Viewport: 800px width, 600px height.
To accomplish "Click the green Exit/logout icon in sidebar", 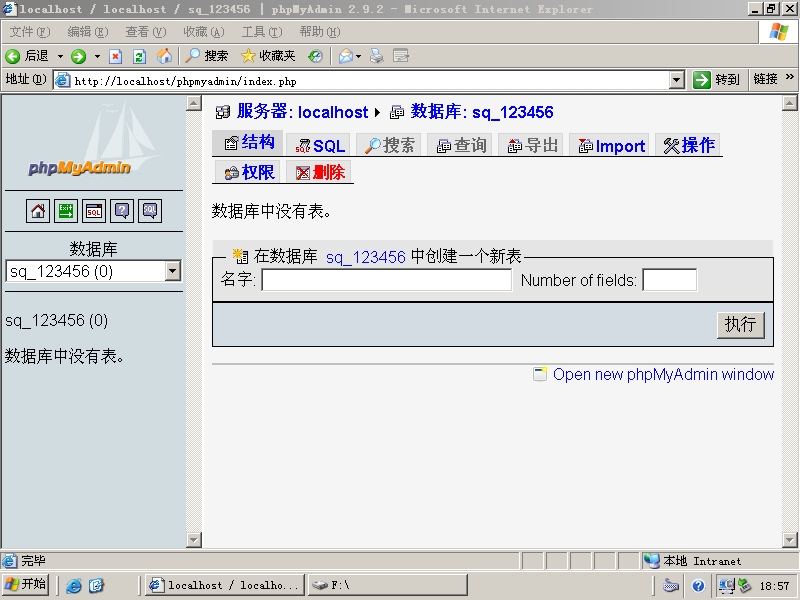I will tap(66, 211).
